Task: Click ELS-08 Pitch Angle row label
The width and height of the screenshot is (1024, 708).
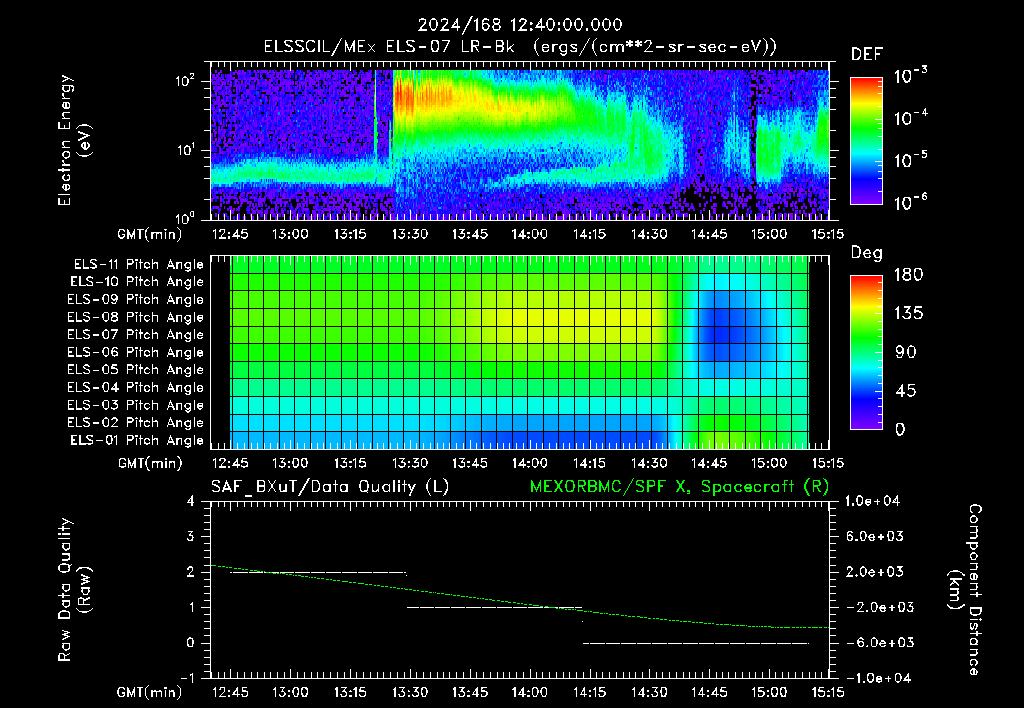Action: pyautogui.click(x=136, y=317)
